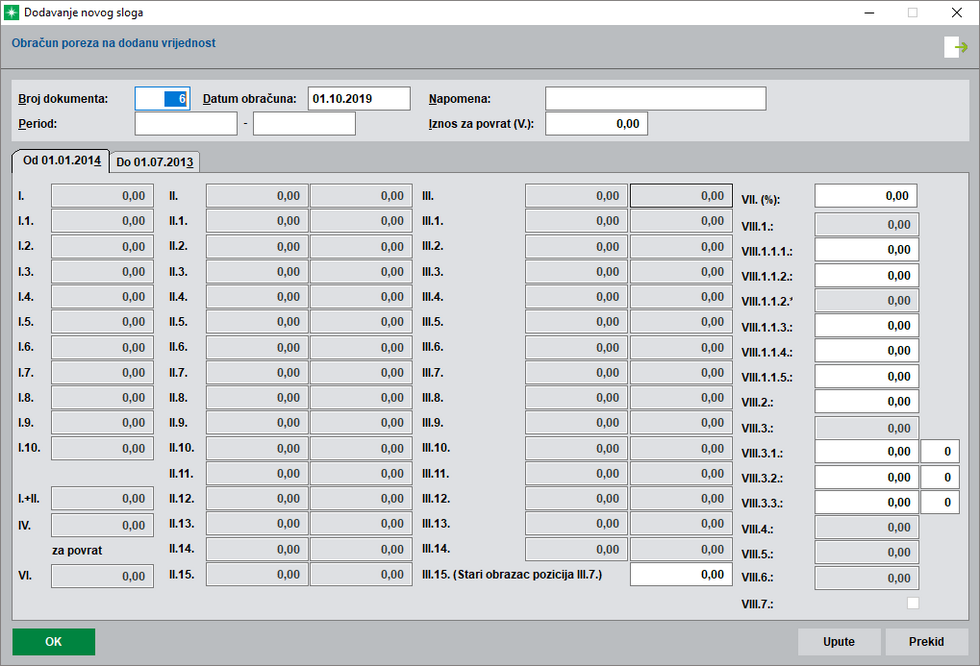Screen dimensions: 980x666
Task: Edit the VIII.1.1.1. amount field
Action: tap(865, 250)
